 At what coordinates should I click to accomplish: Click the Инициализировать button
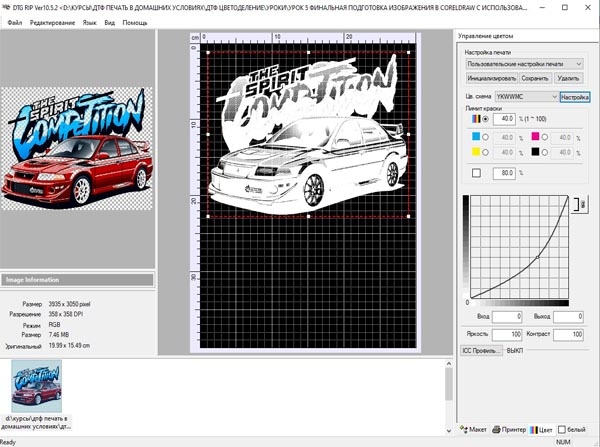[x=492, y=78]
